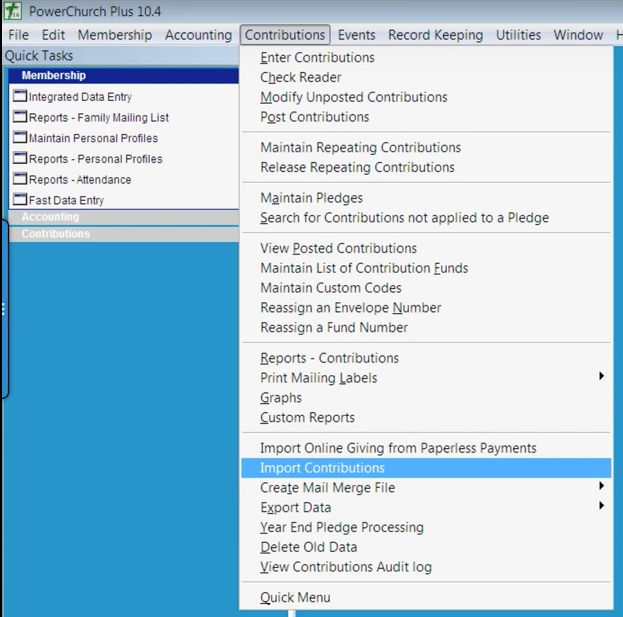The height and width of the screenshot is (617, 623).
Task: Expand the Accounting quick tasks section
Action: click(x=50, y=217)
